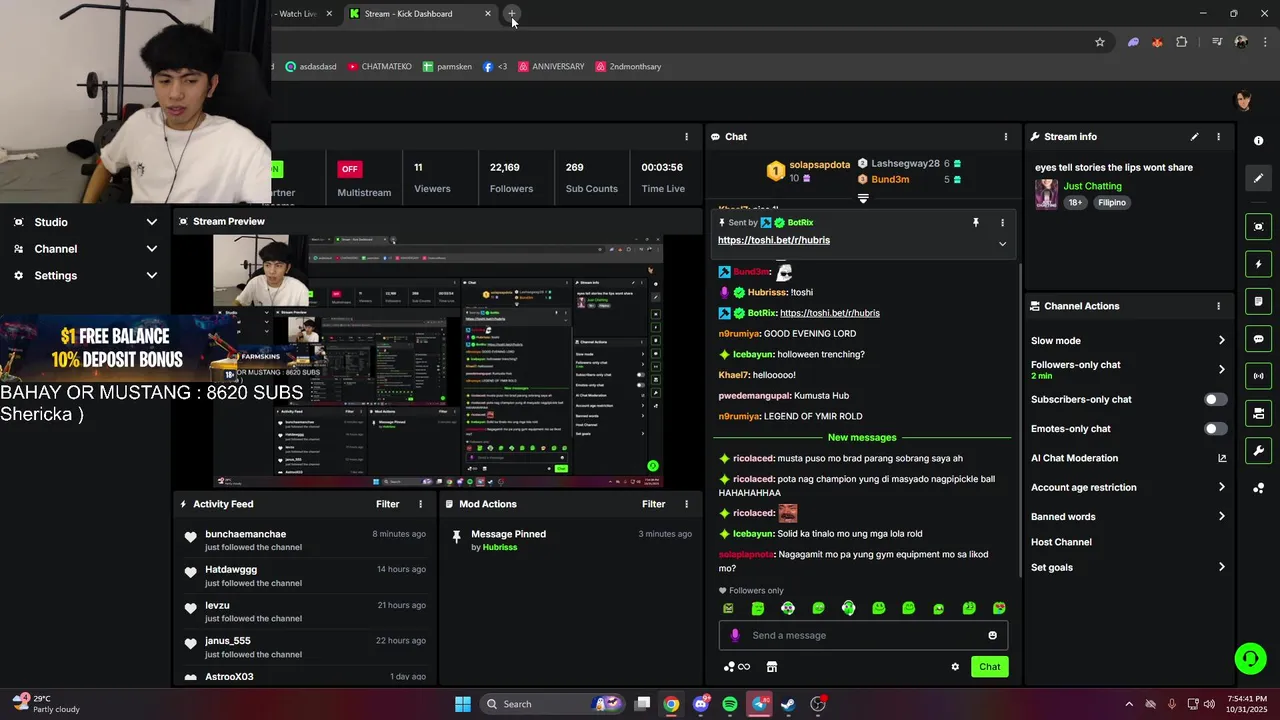Click the channel points infinity icon
1280x720 pixels.
(x=737, y=667)
